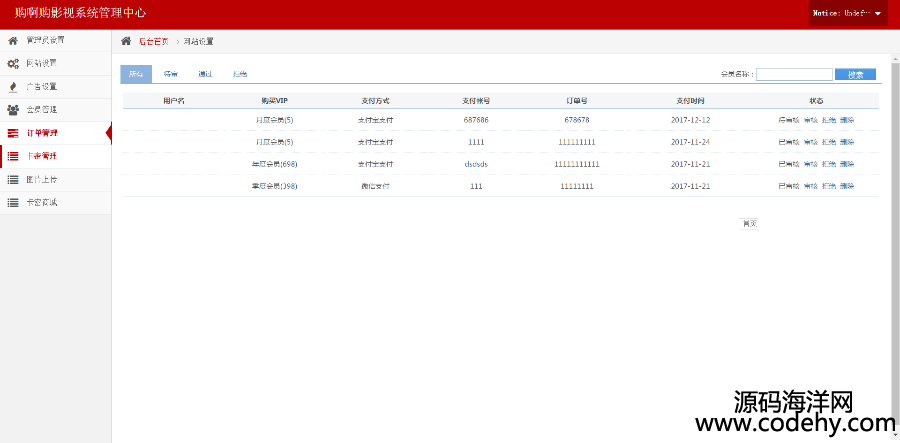Image resolution: width=900 pixels, height=443 pixels.
Task: Open the Notice dropdown in the header
Action: point(848,13)
